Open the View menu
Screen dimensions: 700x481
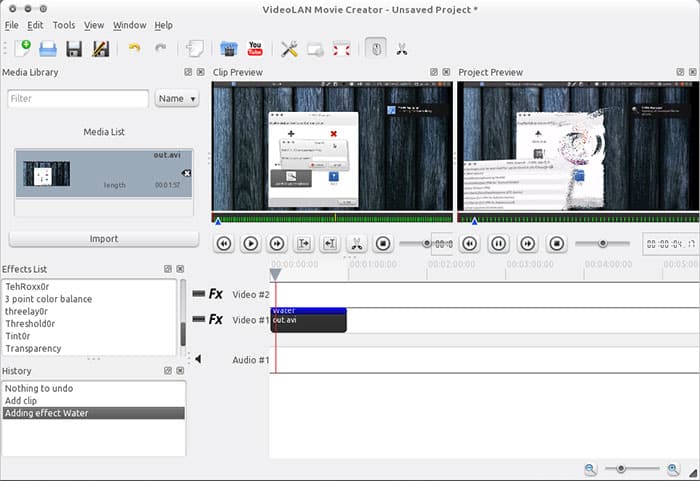[94, 25]
